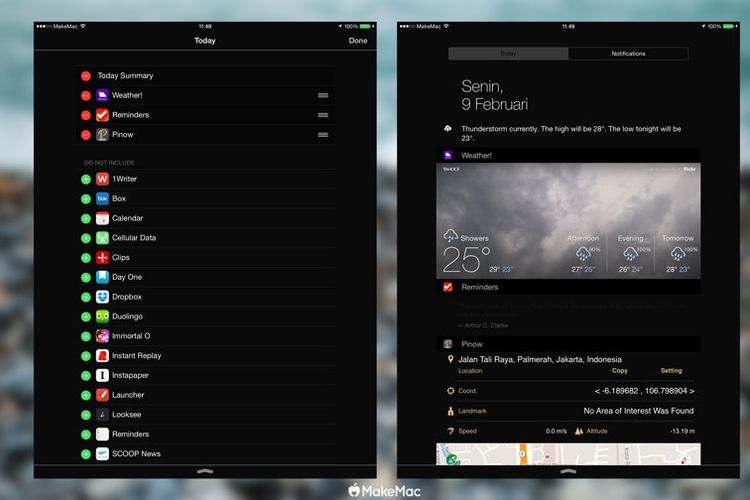Tap Wi-Fi indicator on right status bar

(446, 26)
